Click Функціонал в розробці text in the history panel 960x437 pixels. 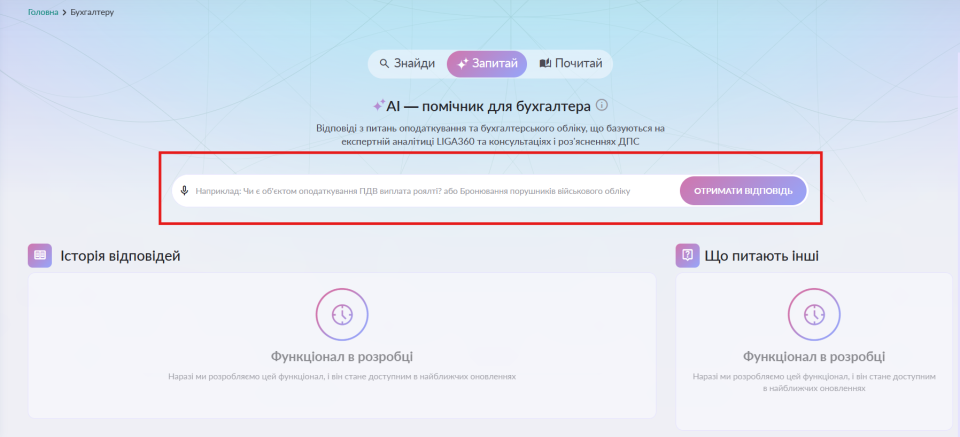click(x=342, y=357)
